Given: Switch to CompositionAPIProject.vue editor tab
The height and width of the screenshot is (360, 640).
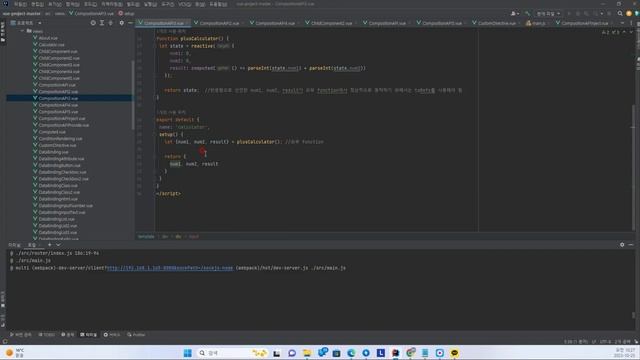Looking at the screenshot, I should [x=584, y=23].
